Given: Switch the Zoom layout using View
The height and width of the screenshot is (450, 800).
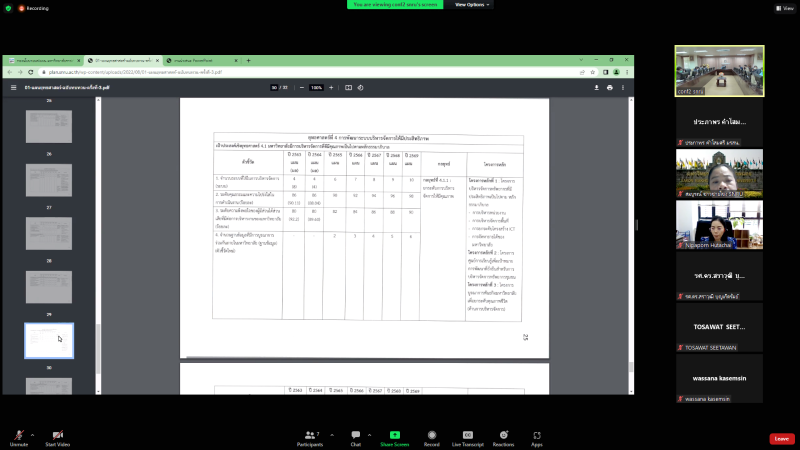Looking at the screenshot, I should (782, 8).
